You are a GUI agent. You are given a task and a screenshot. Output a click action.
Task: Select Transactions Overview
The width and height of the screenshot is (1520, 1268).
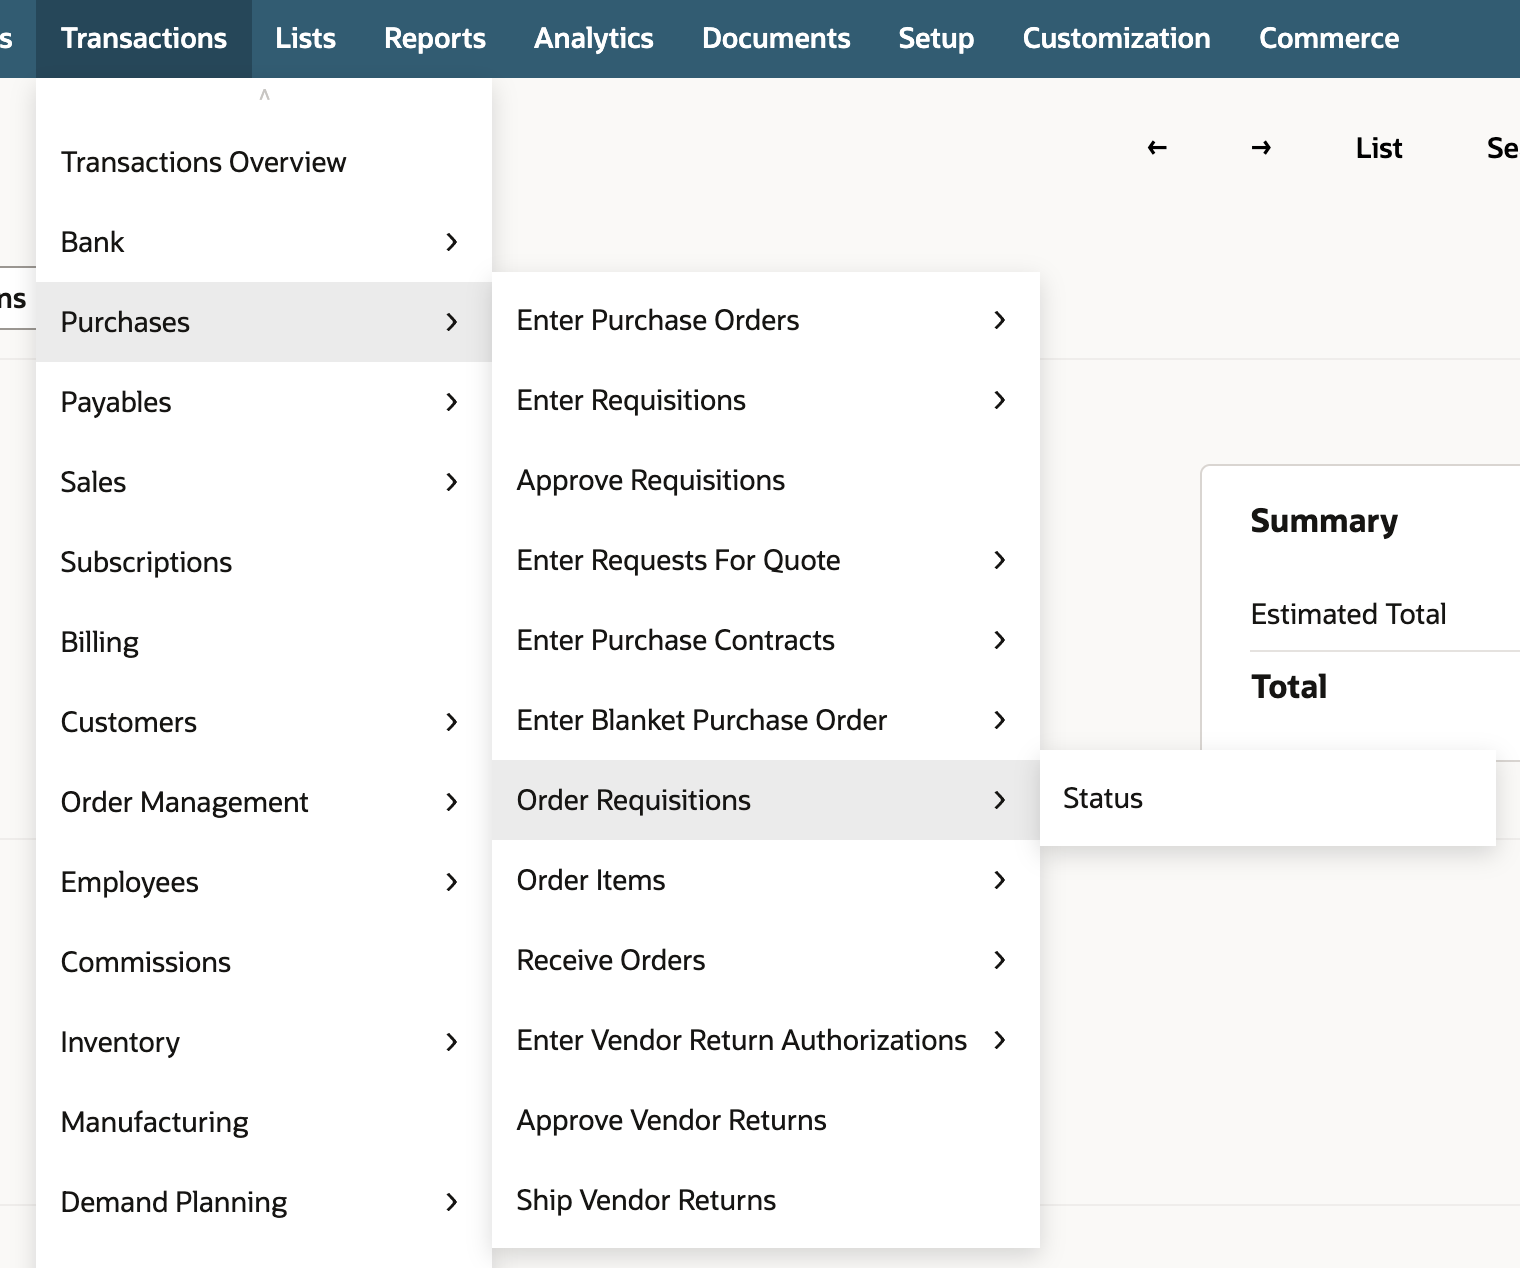click(264, 162)
